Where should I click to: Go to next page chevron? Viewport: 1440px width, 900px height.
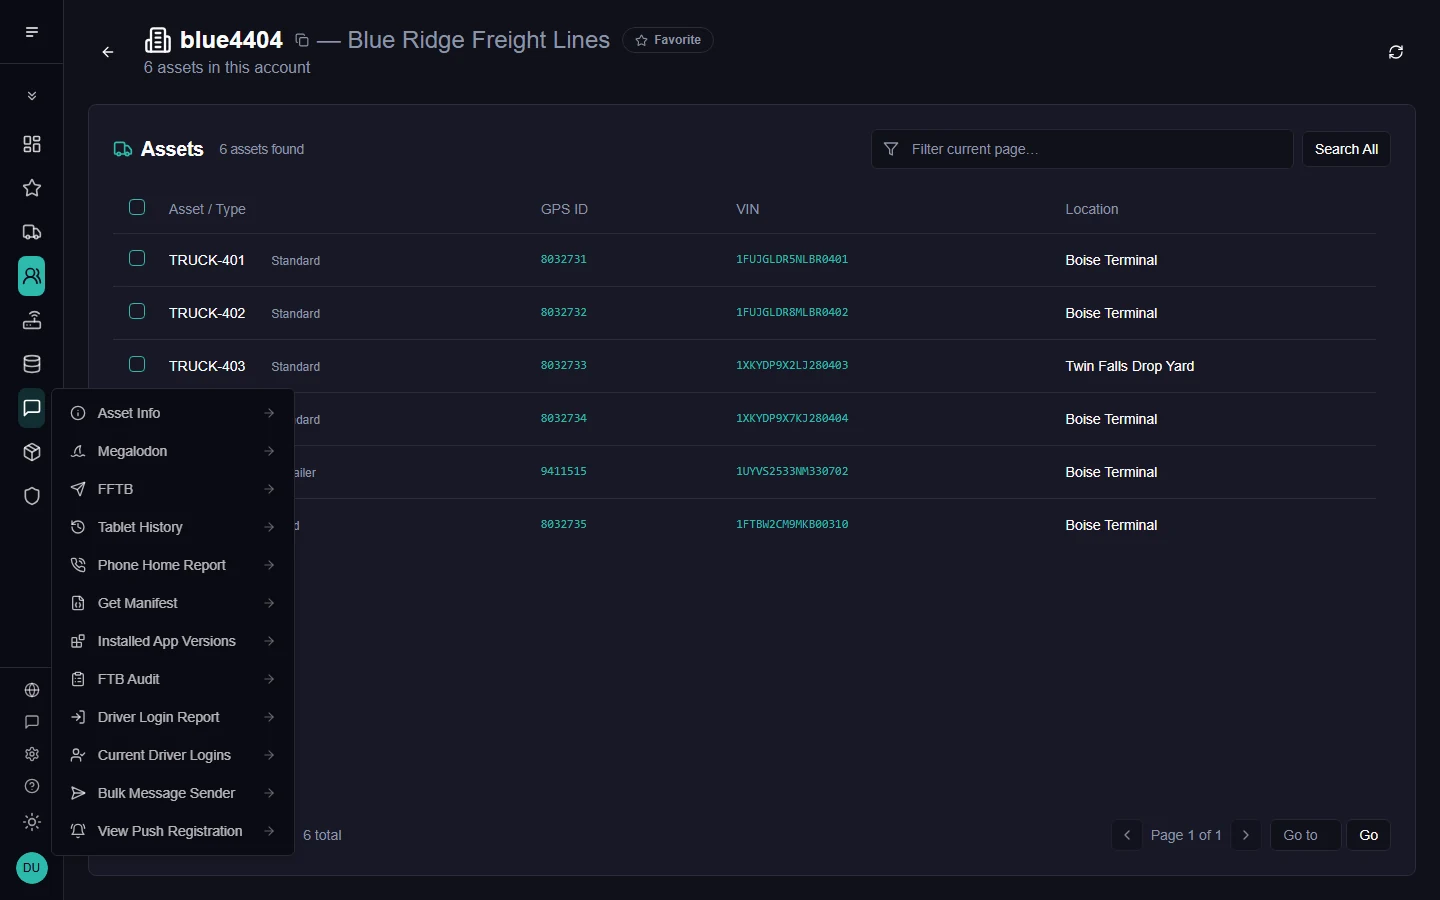(x=1246, y=835)
